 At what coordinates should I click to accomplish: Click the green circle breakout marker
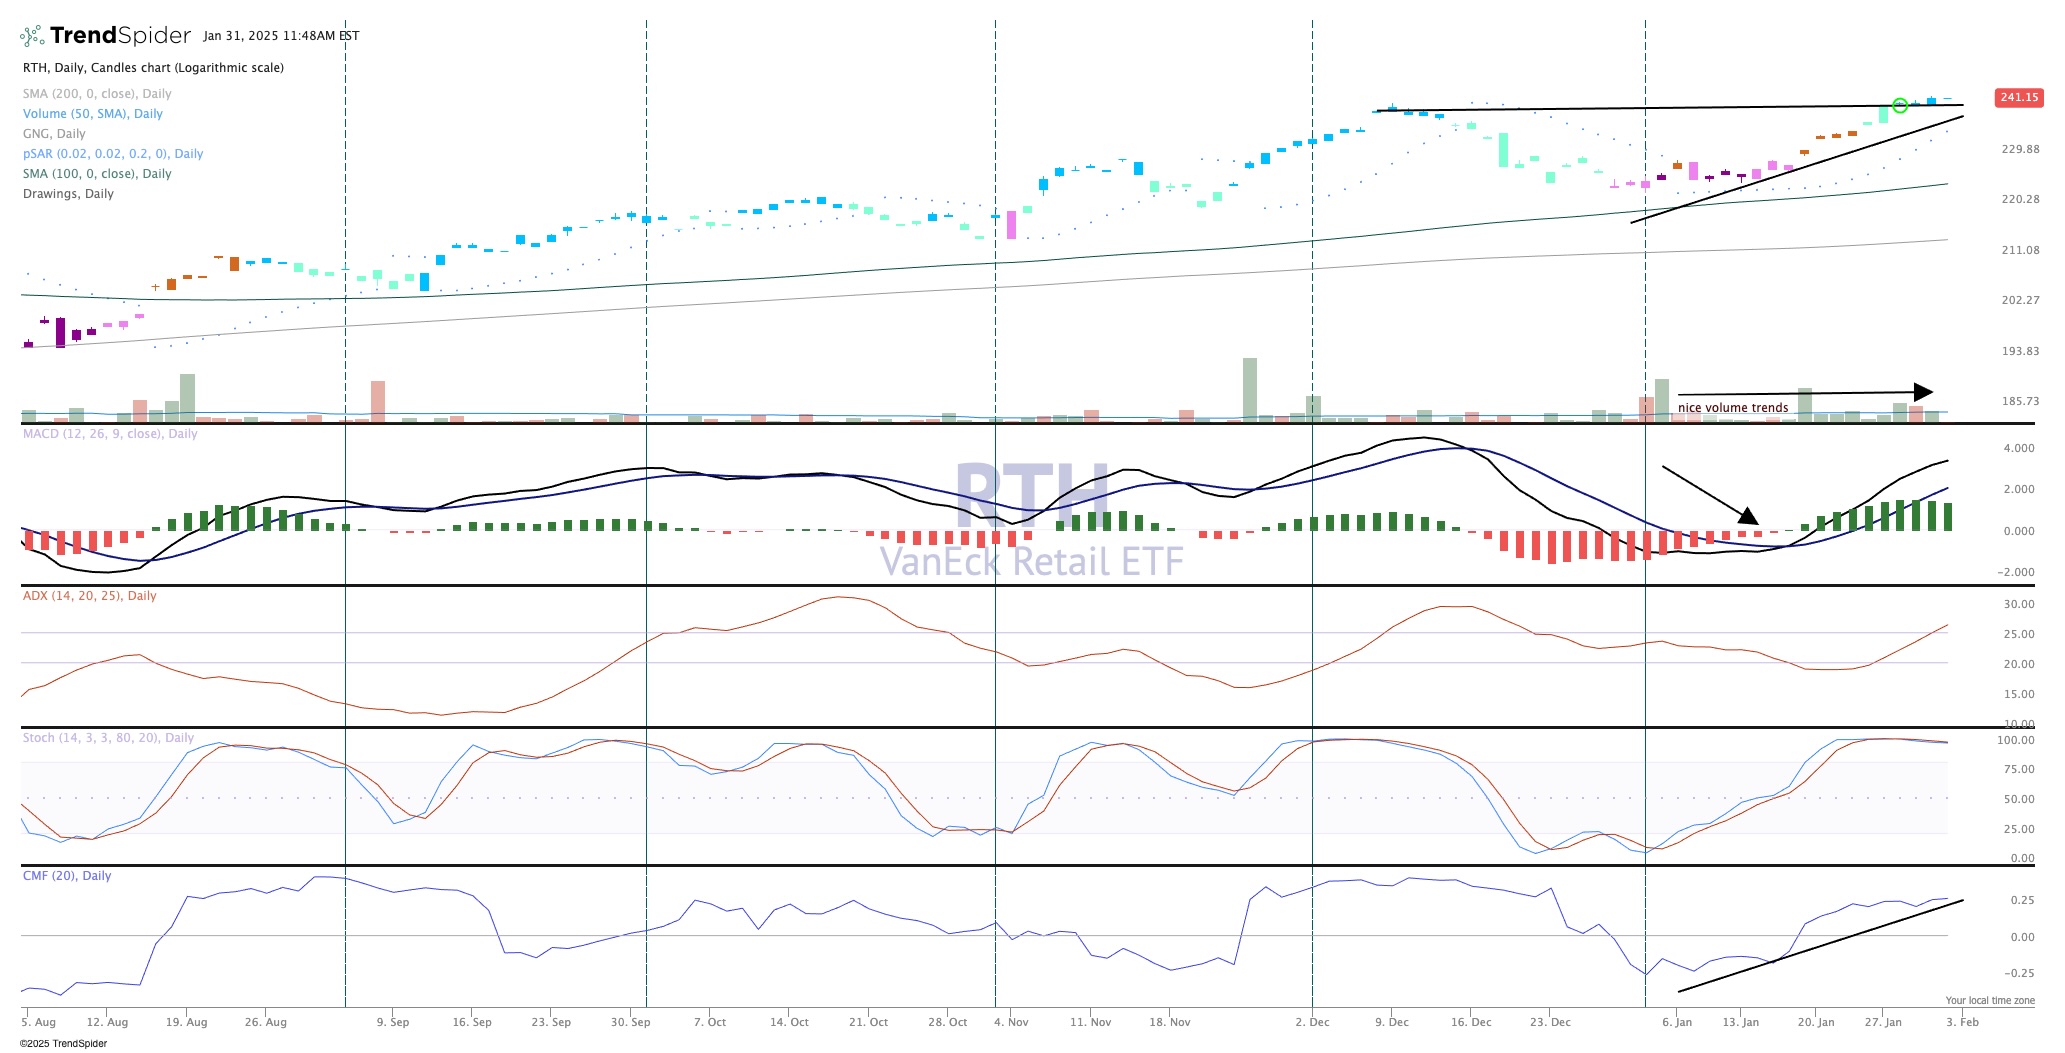point(1900,105)
